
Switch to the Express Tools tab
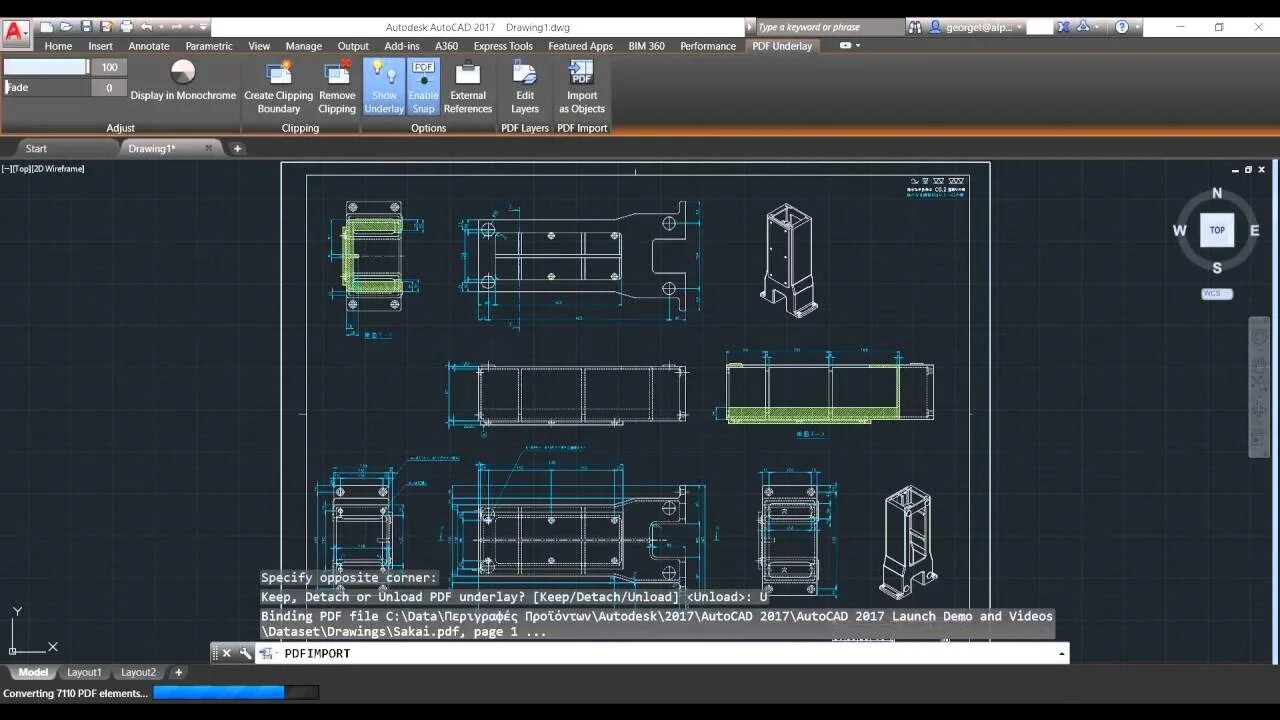pos(503,46)
